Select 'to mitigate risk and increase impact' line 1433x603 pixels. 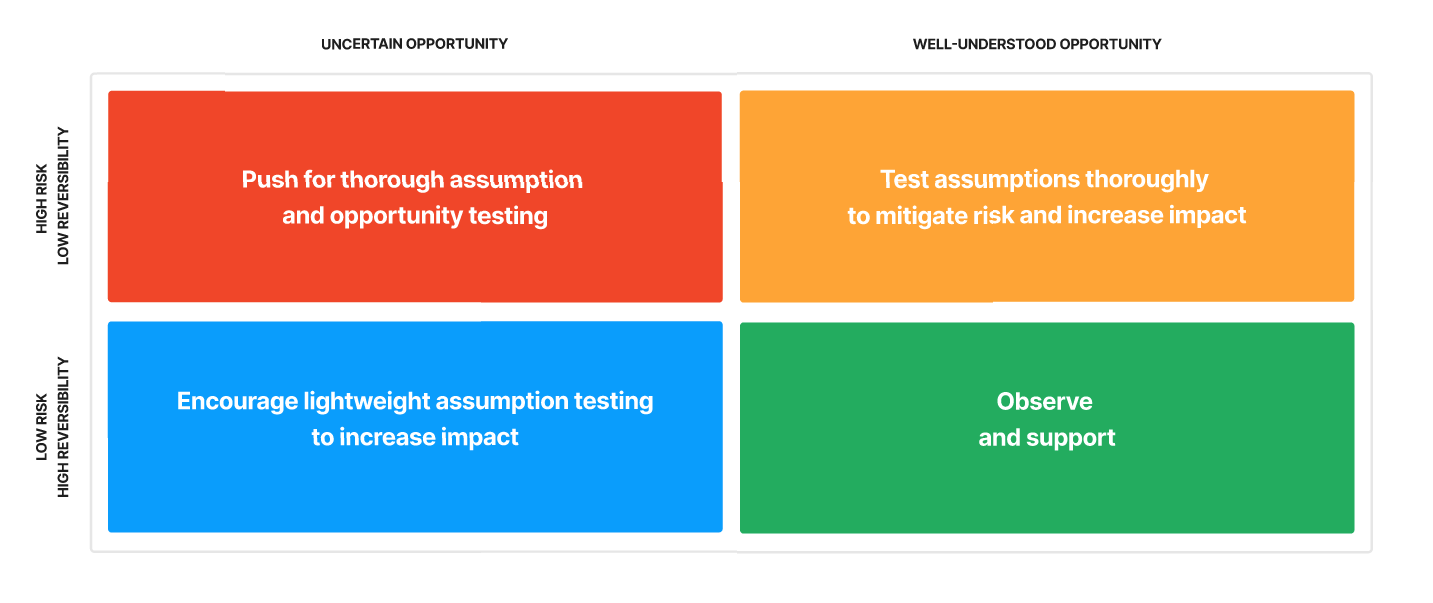click(1046, 216)
